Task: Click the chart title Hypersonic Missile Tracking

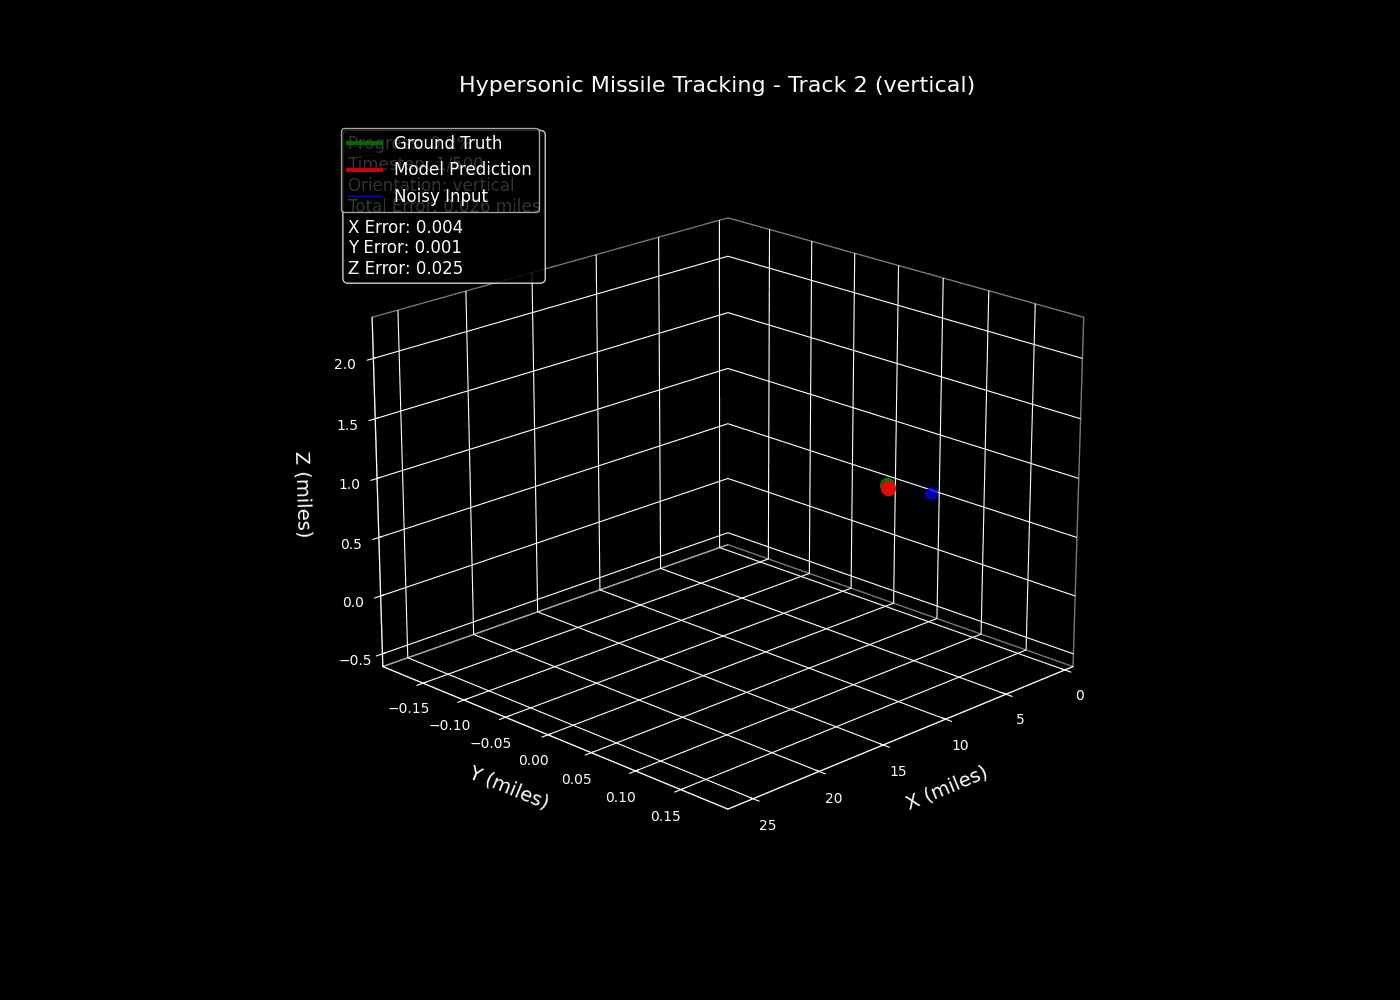Action: (717, 85)
